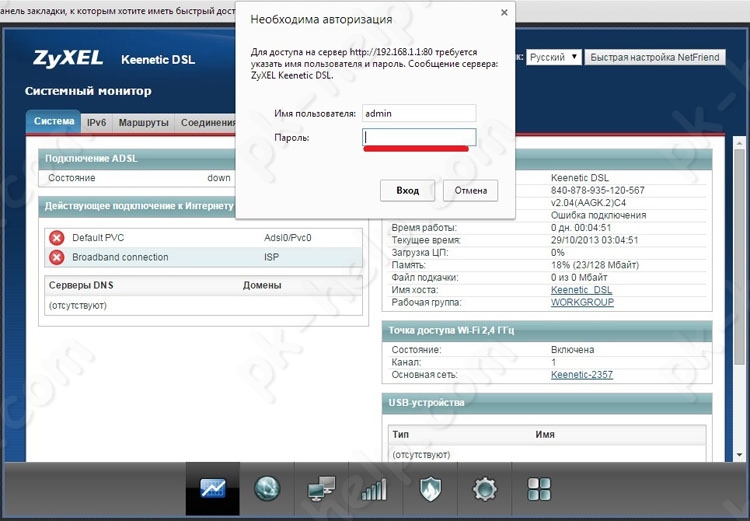Open the Keenetic-2357 network link
The height and width of the screenshot is (521, 750).
(582, 375)
